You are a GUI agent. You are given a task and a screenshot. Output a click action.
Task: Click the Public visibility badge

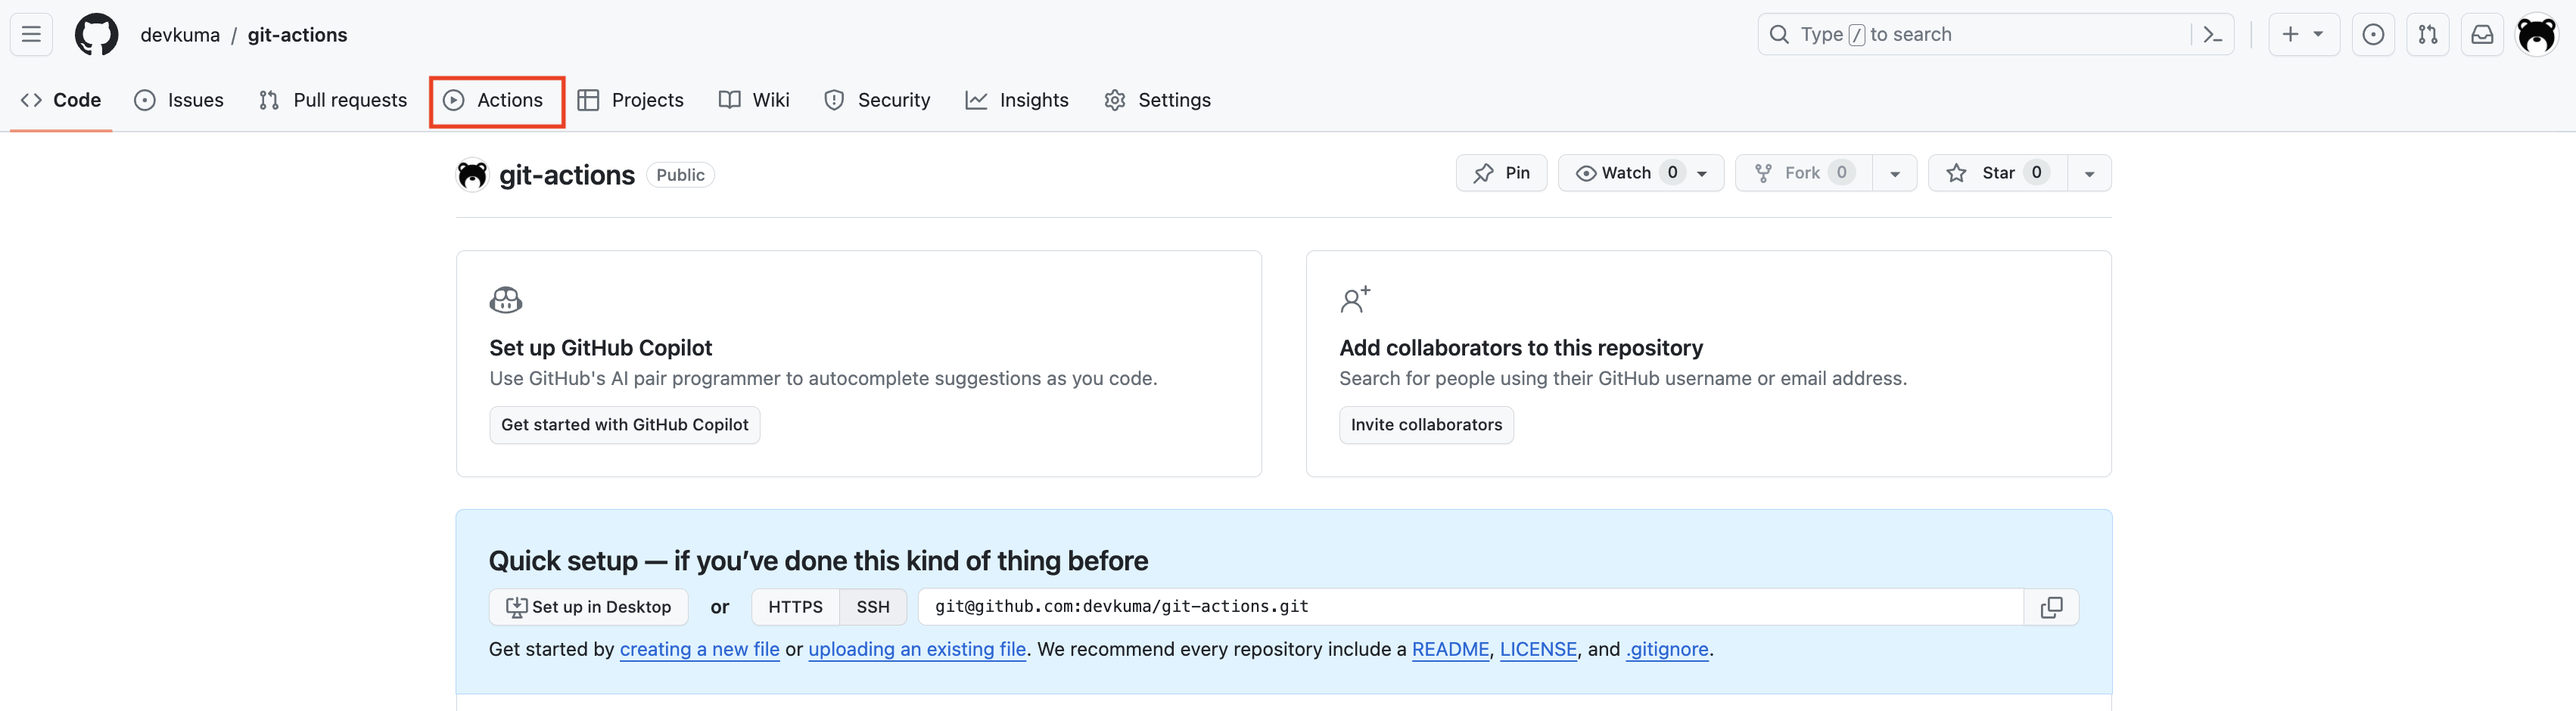pos(680,175)
